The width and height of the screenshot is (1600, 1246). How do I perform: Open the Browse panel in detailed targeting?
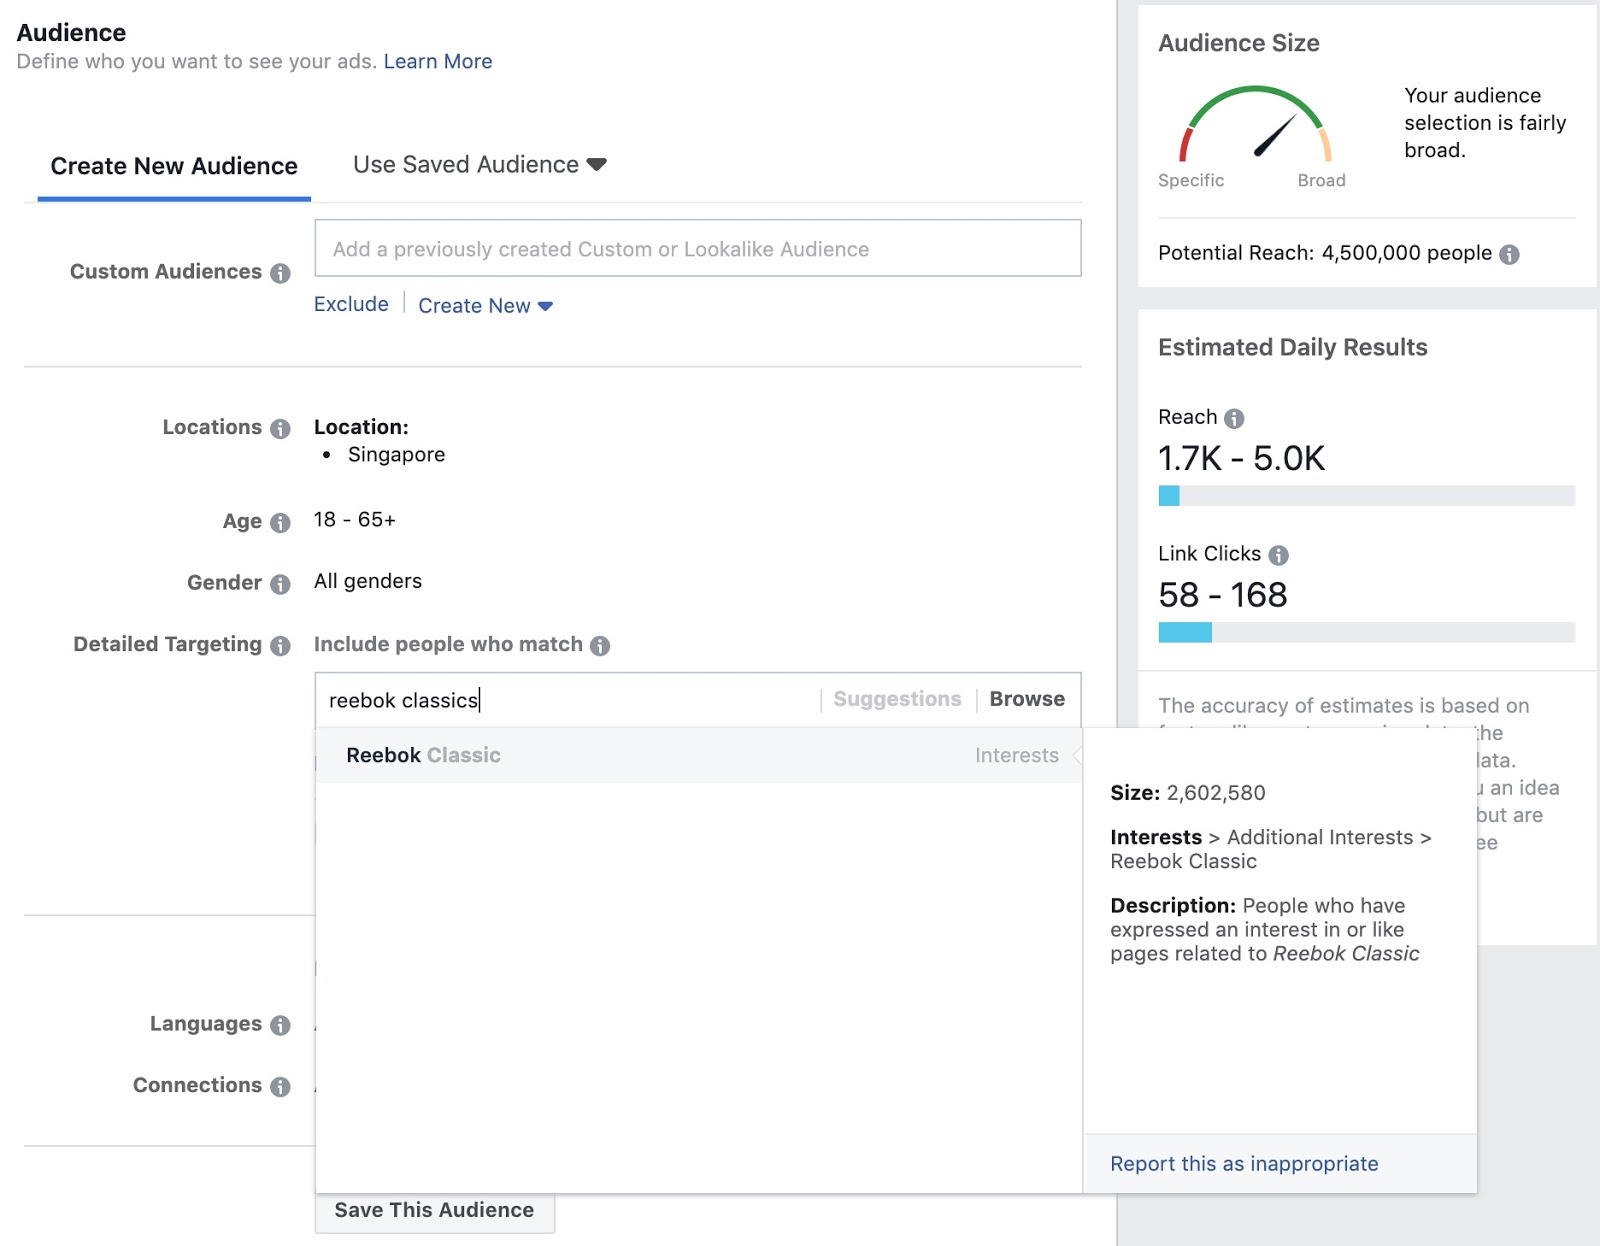pyautogui.click(x=1026, y=699)
